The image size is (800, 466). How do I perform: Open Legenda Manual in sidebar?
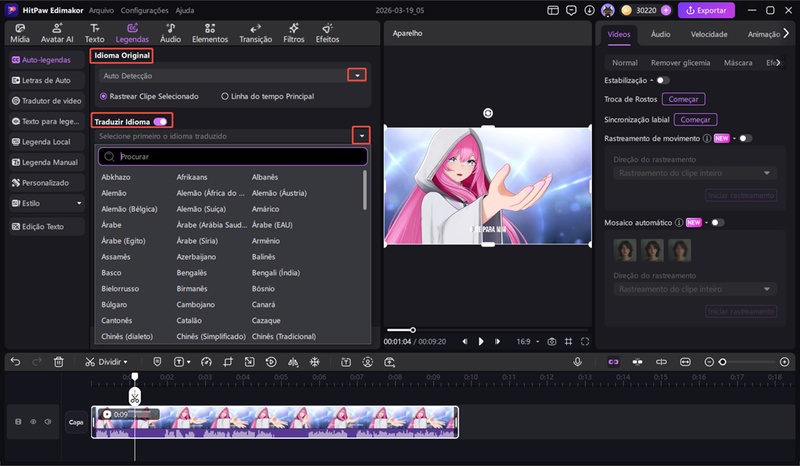coord(46,162)
